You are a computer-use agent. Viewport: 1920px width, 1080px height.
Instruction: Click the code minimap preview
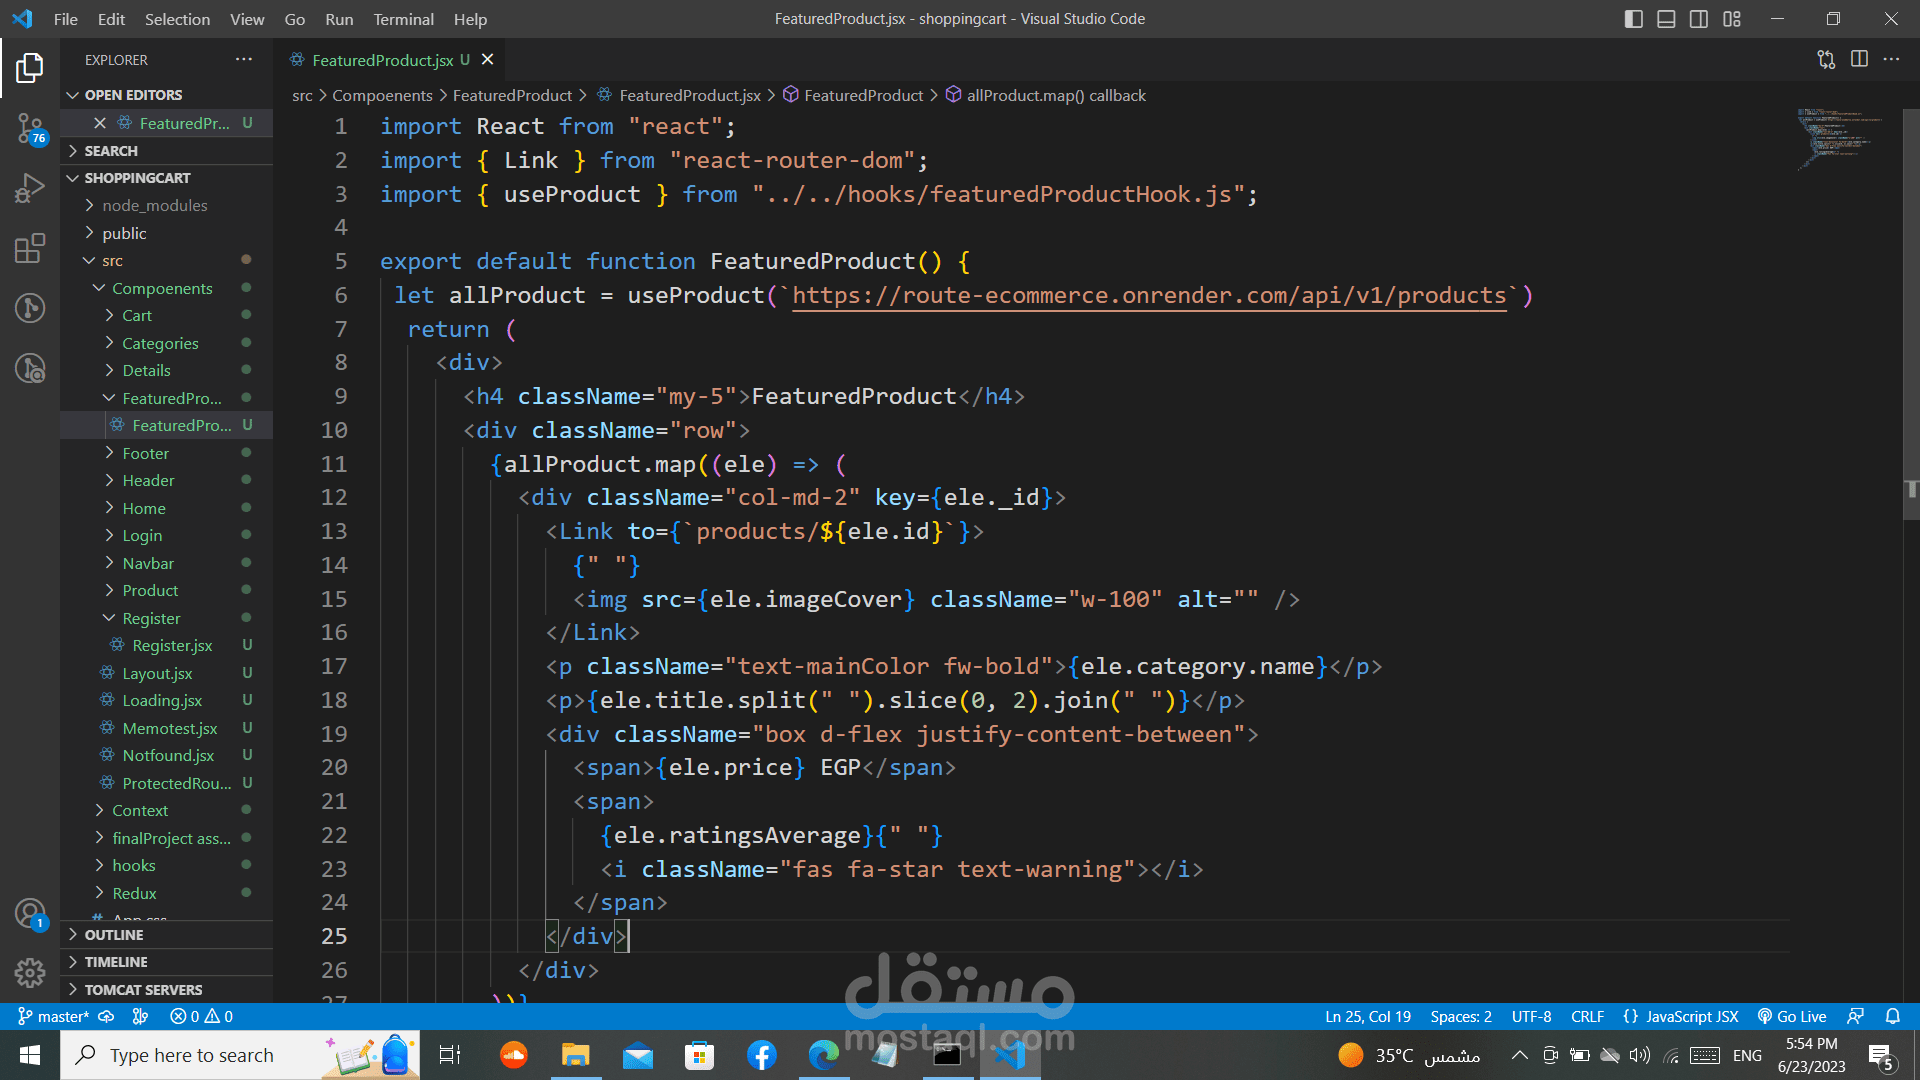point(1838,138)
